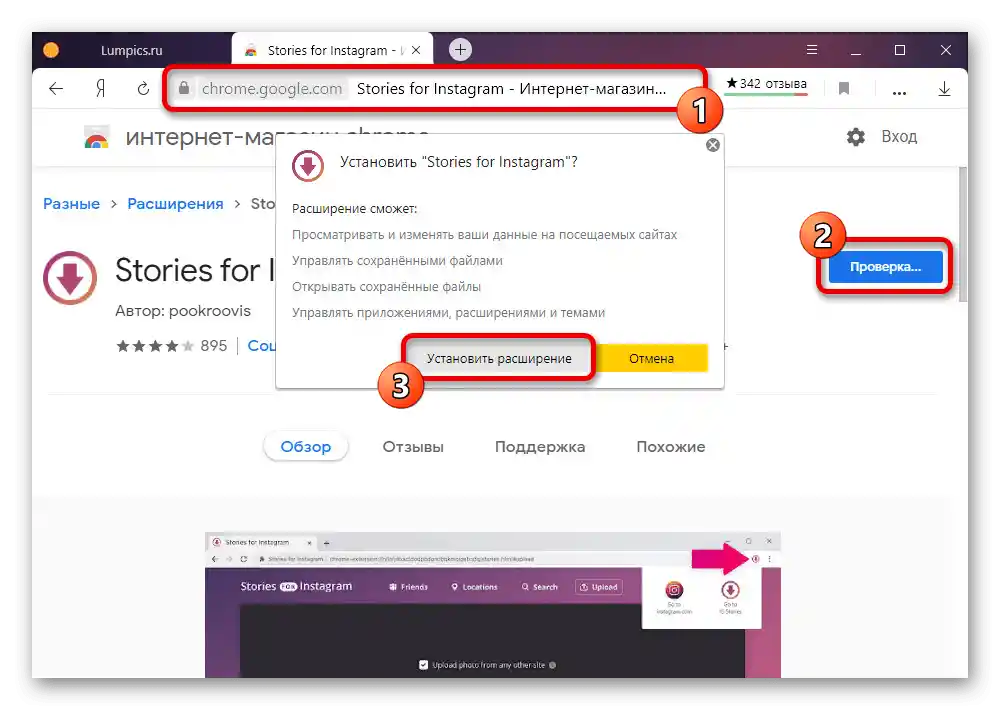Click the star rating next to 895

click(154, 346)
